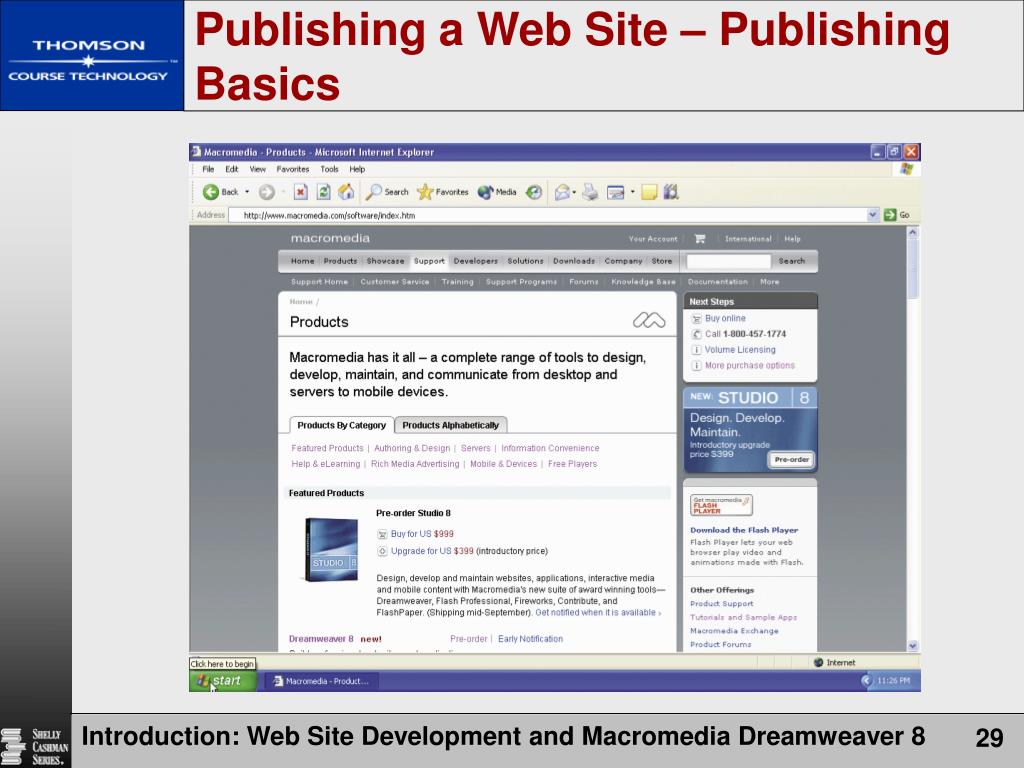Click the Studio 8 product box image
The width and height of the screenshot is (1024, 768).
click(331, 549)
